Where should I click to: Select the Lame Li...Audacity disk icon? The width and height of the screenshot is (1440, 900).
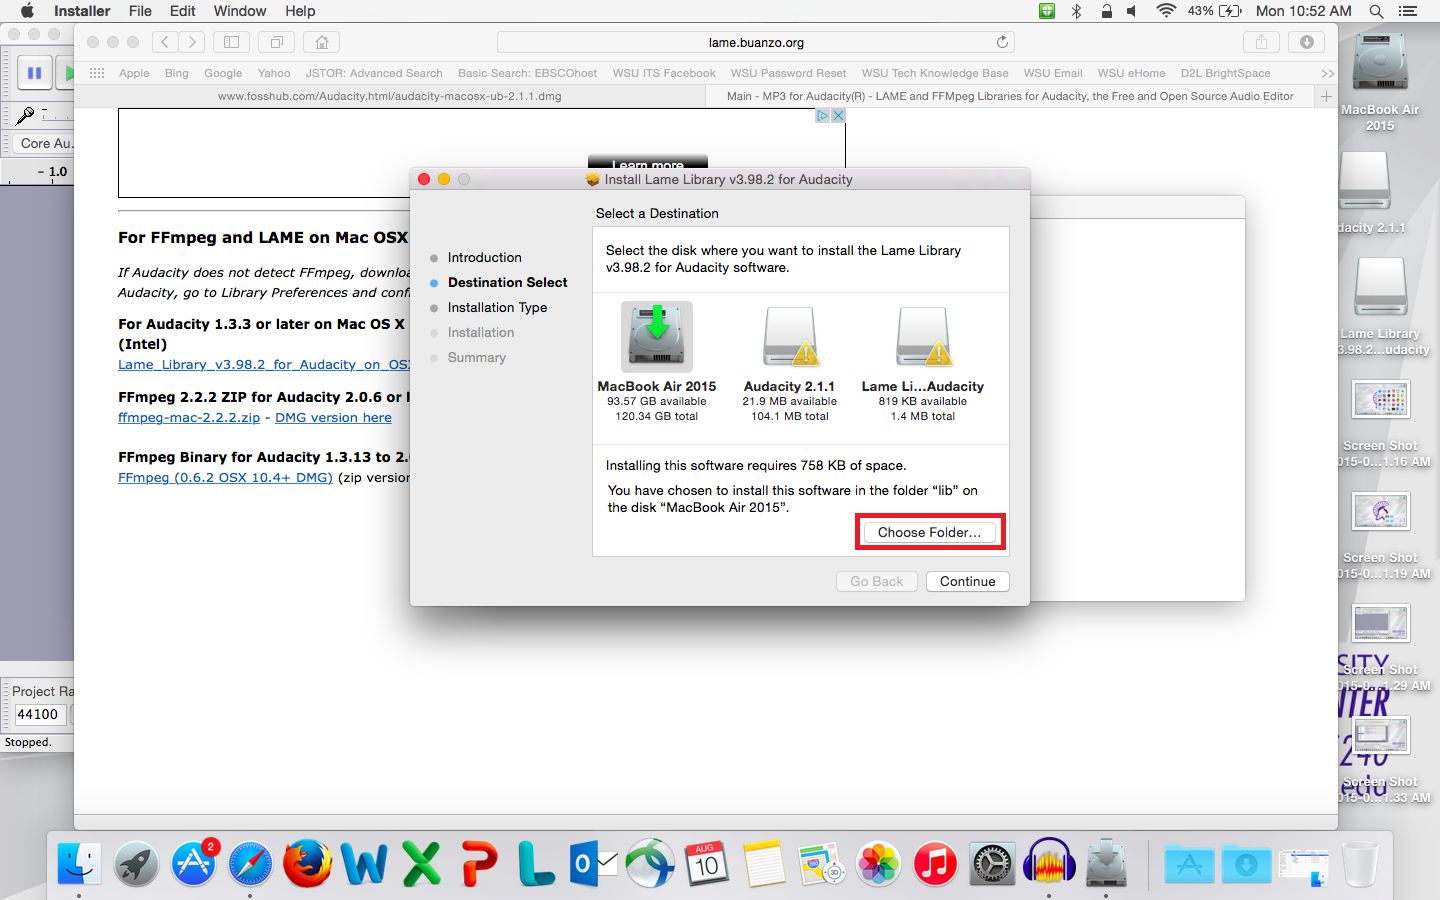(x=922, y=338)
